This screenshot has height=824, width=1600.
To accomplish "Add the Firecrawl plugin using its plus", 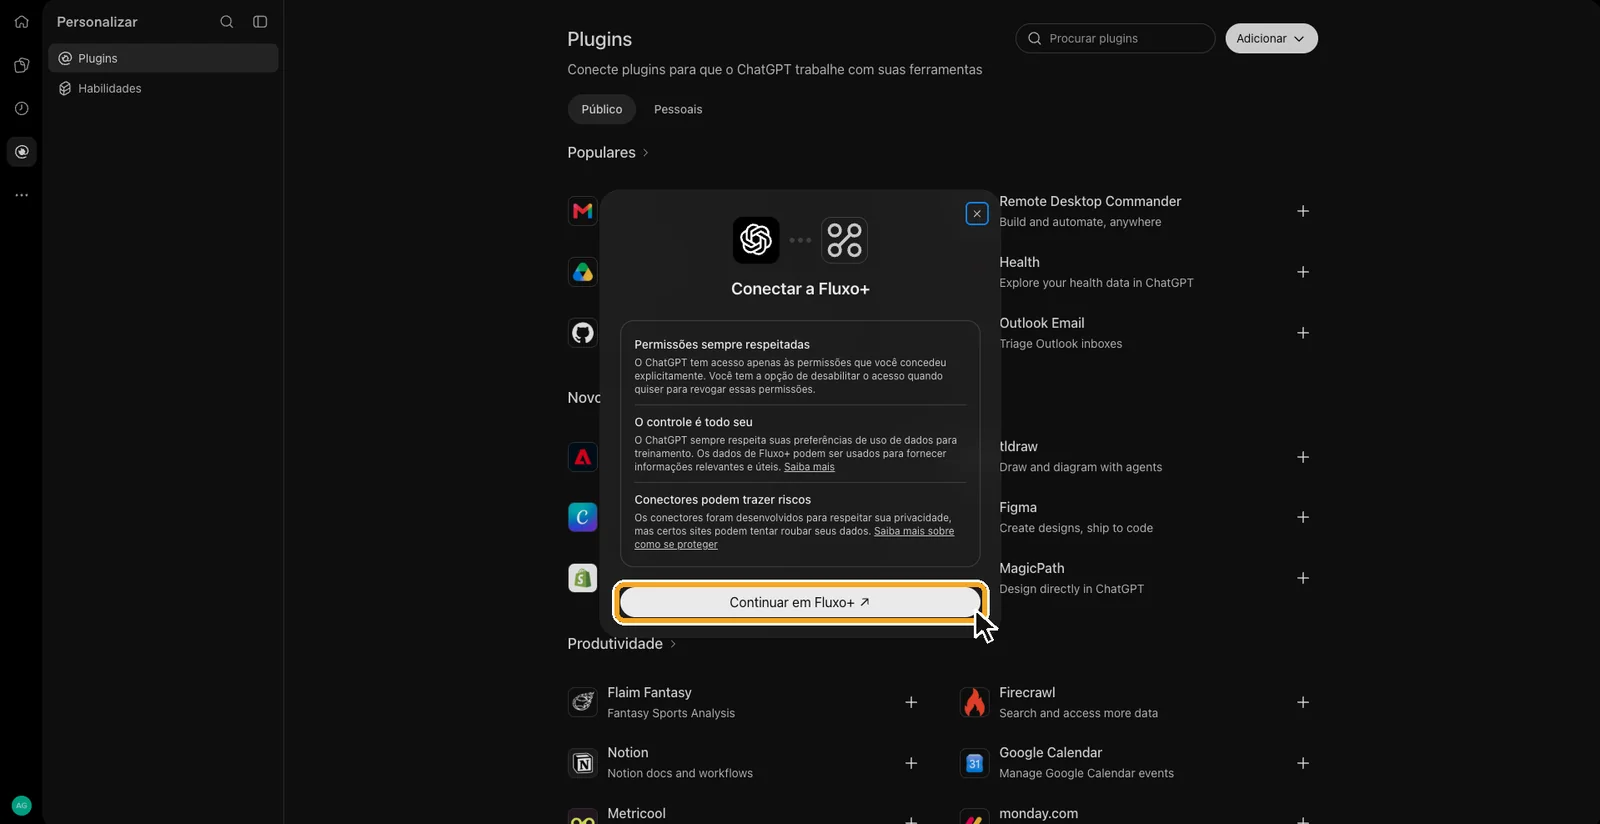I will pos(1303,702).
